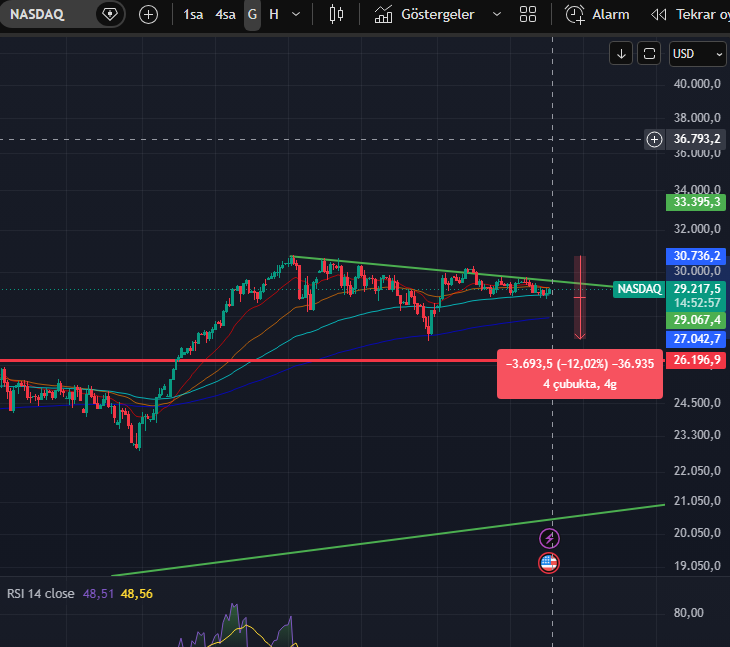Click the blue 27.042,7 price label
The width and height of the screenshot is (730, 647).
tap(696, 339)
